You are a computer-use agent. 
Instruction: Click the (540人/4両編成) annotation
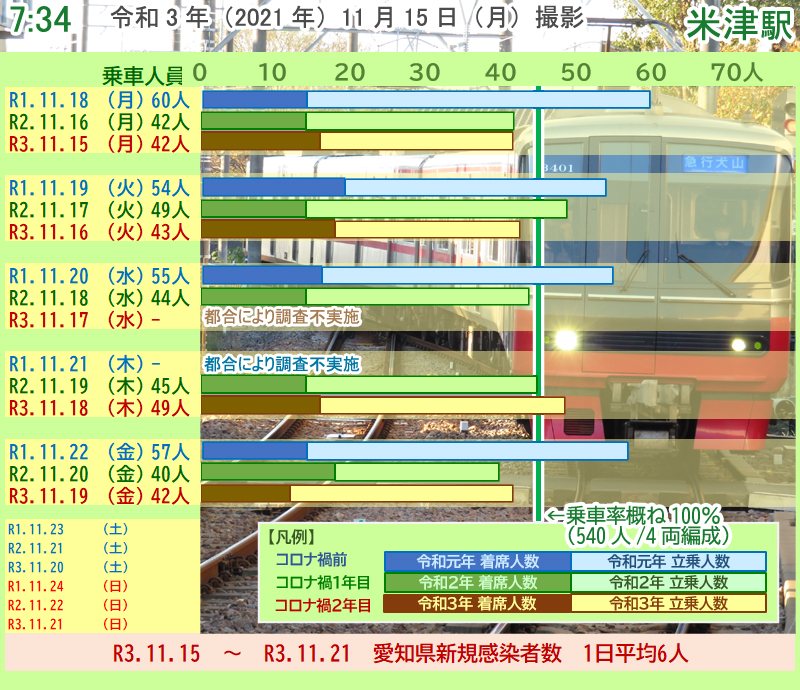click(647, 536)
